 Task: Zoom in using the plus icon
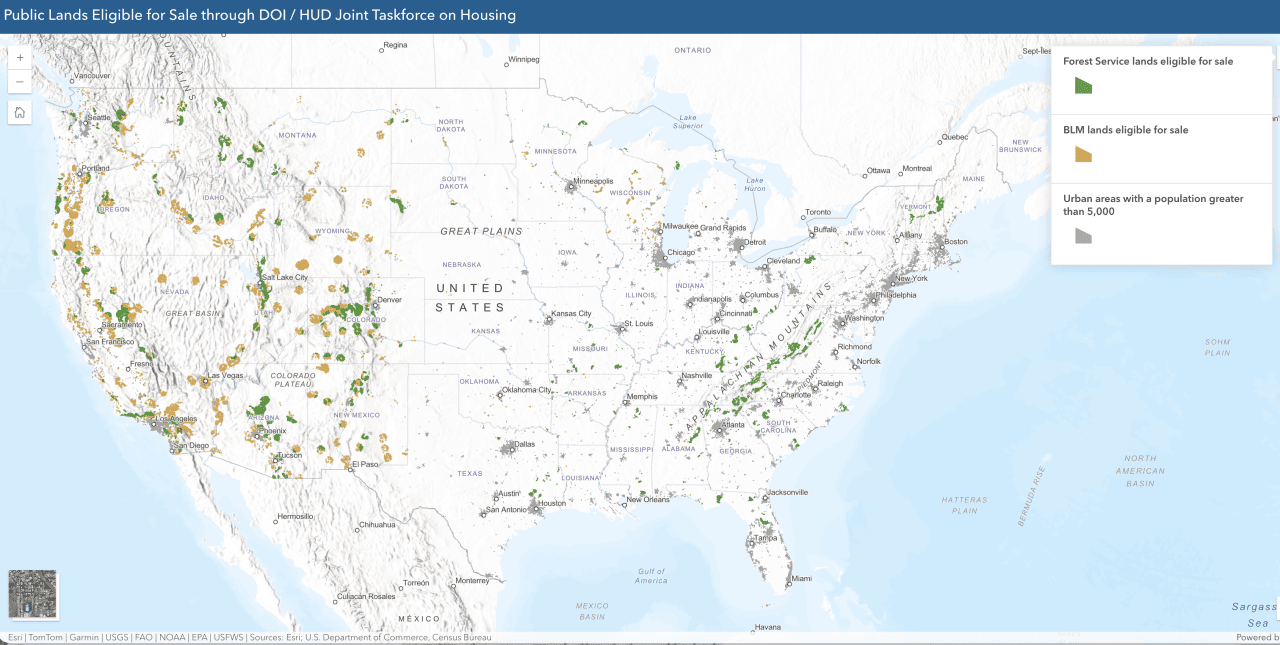pos(19,57)
